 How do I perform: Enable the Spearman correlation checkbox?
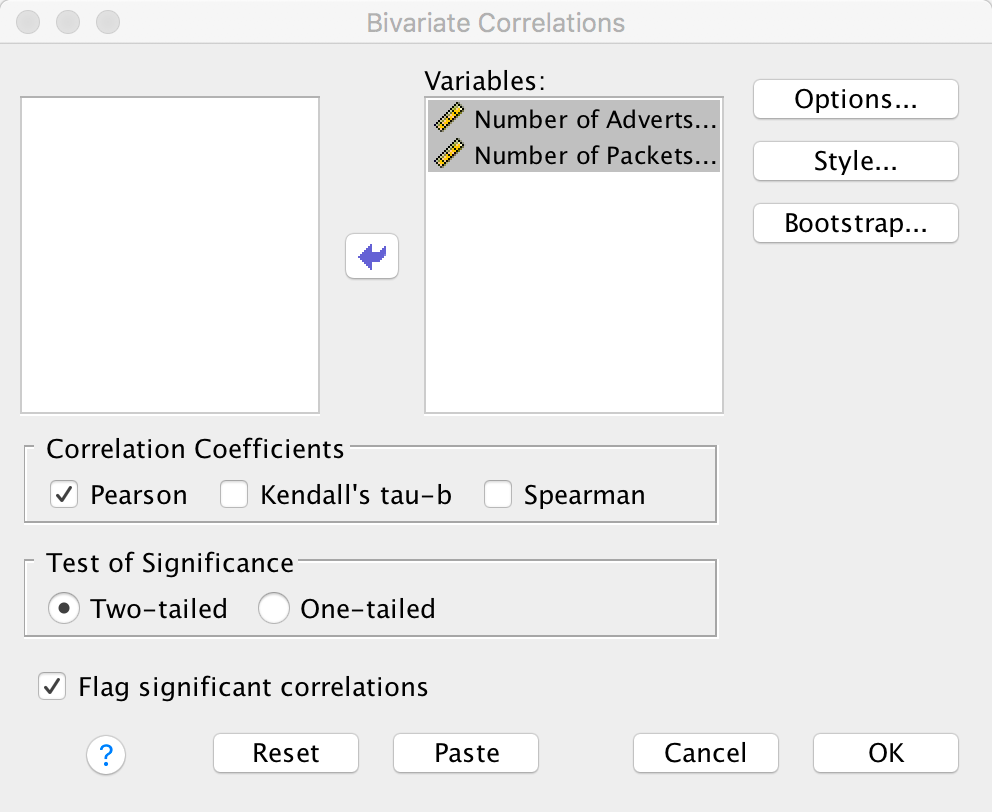tap(498, 495)
